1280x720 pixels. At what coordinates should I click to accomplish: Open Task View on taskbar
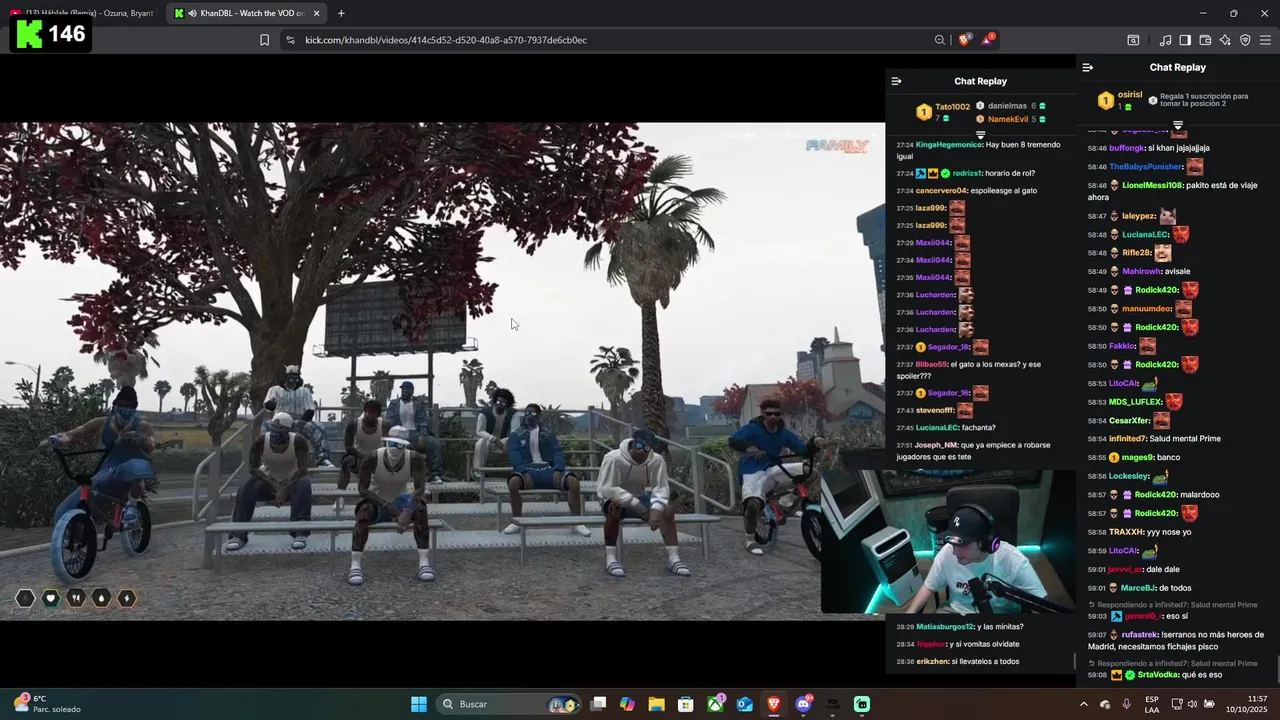point(598,704)
